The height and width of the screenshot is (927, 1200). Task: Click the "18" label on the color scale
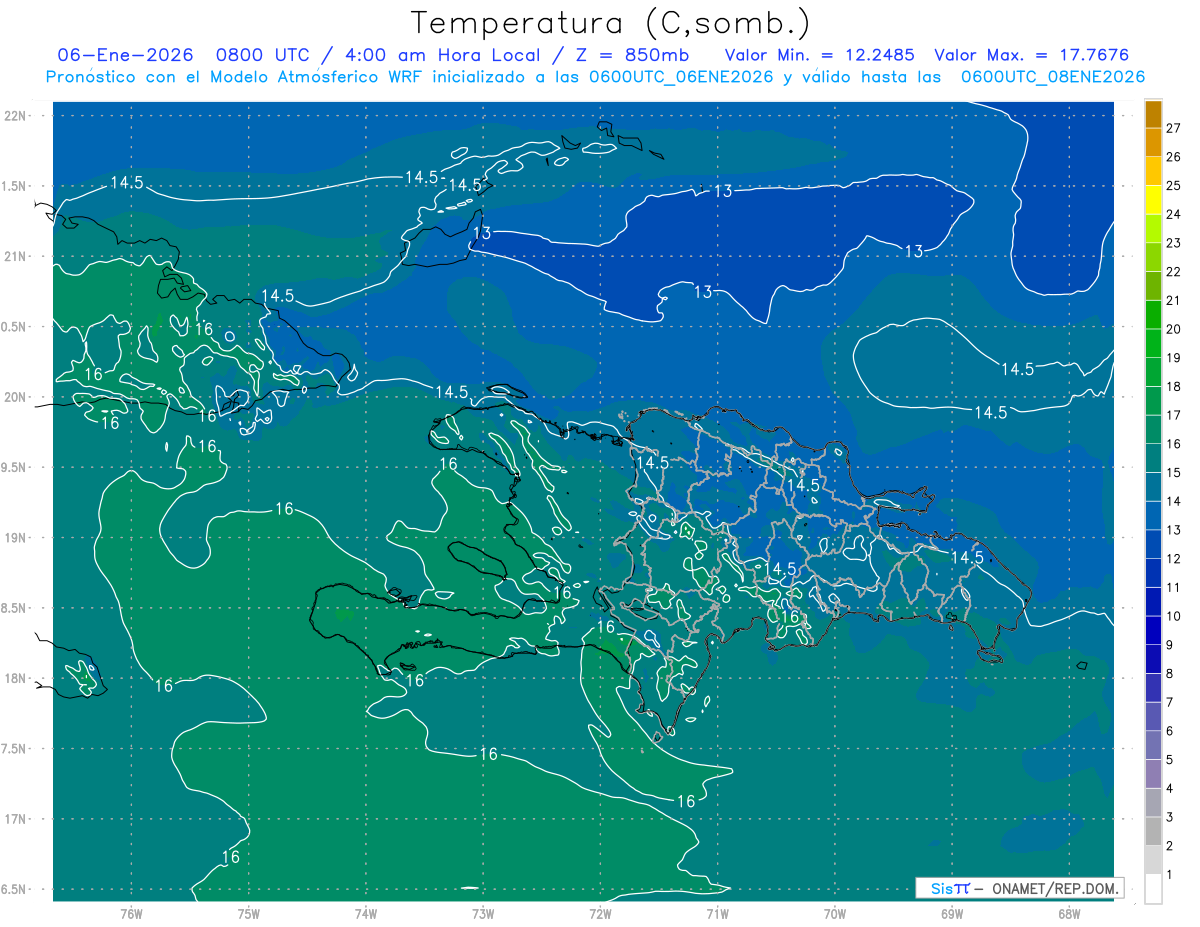click(x=1174, y=387)
